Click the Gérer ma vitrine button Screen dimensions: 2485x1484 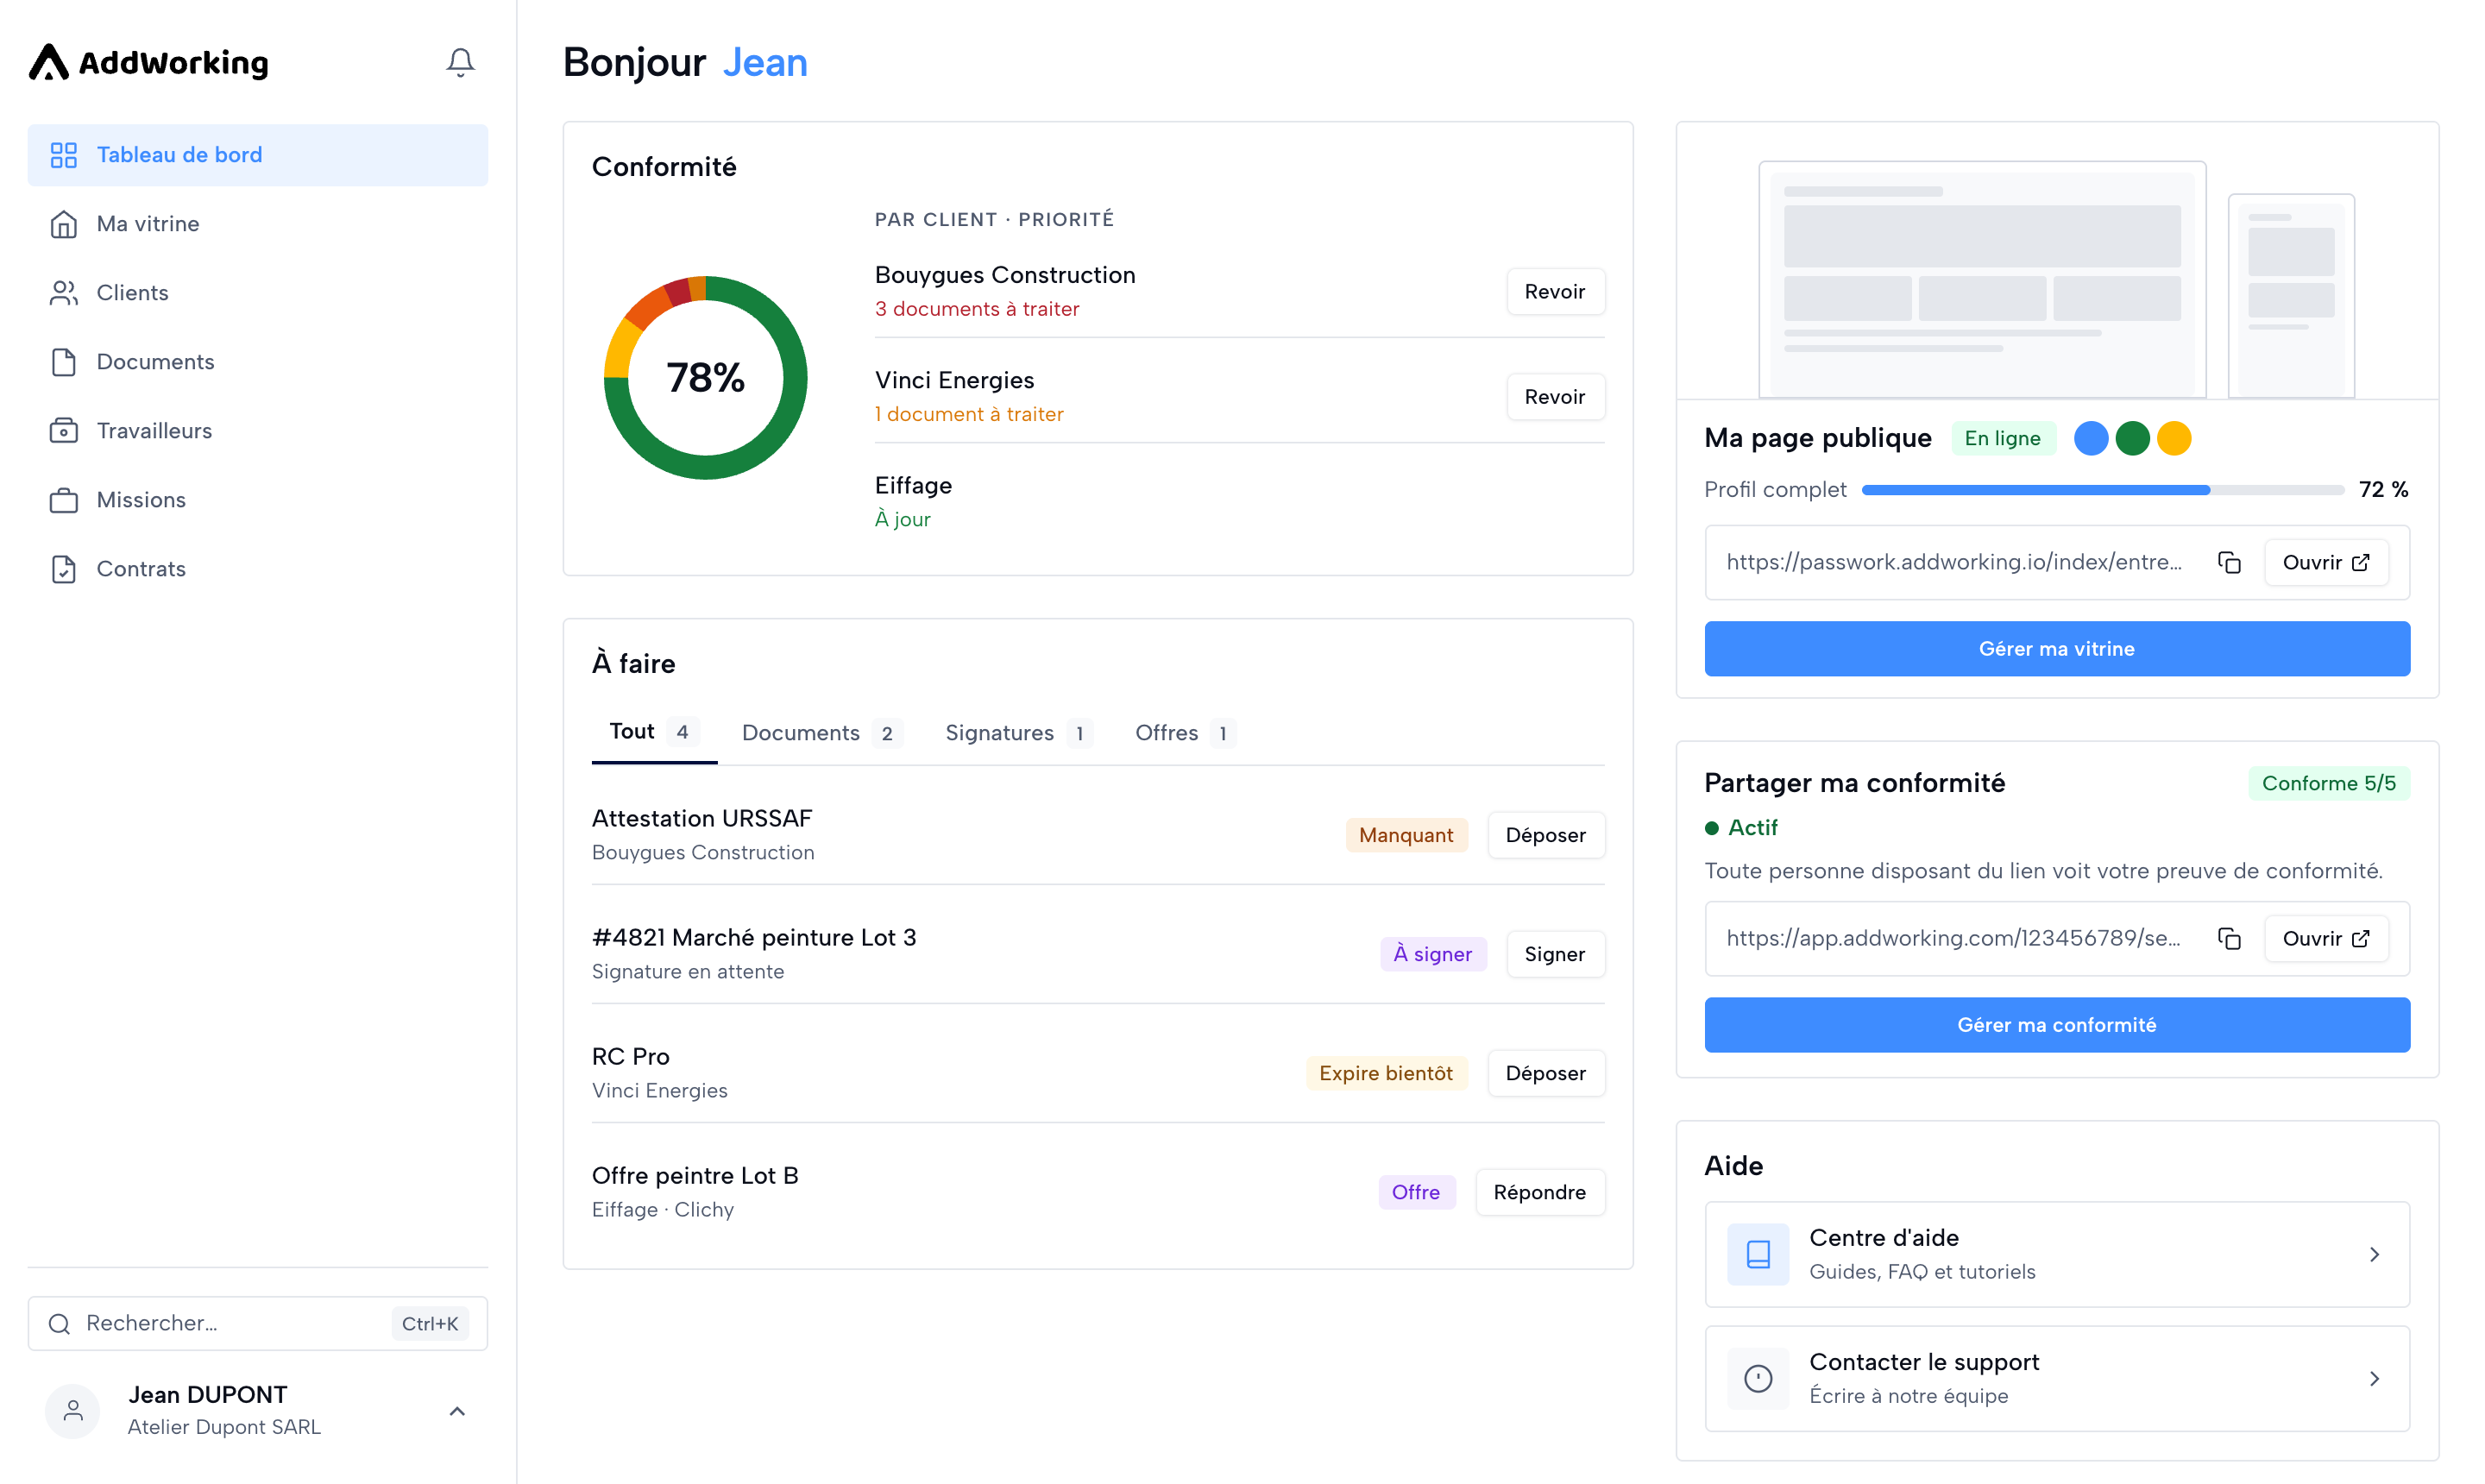(2057, 649)
